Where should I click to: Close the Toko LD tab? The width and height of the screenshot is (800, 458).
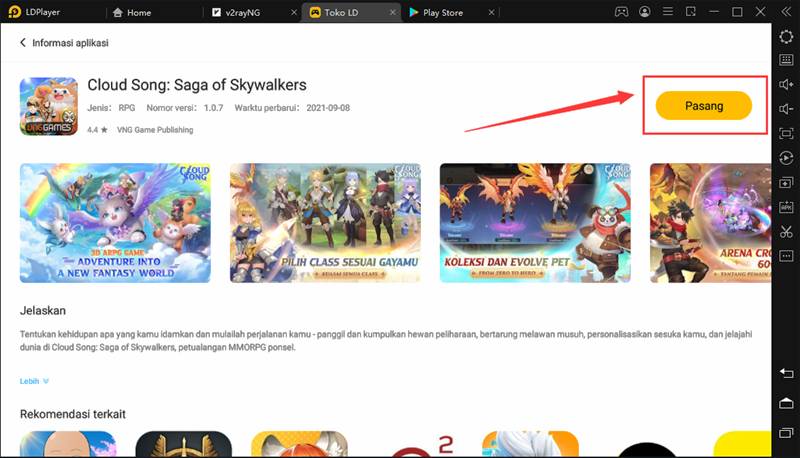click(x=392, y=12)
